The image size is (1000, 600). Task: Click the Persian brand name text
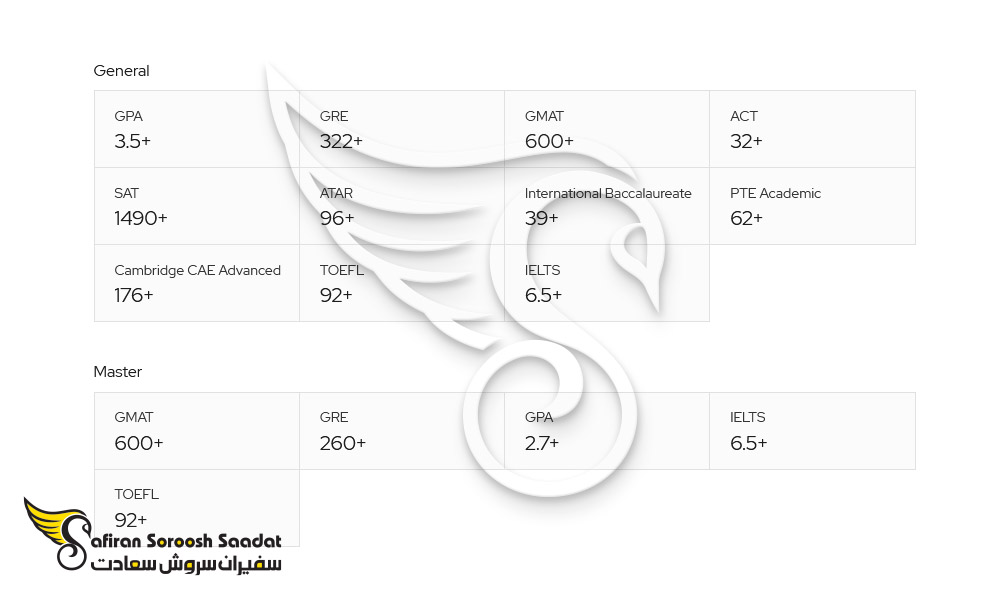(186, 564)
